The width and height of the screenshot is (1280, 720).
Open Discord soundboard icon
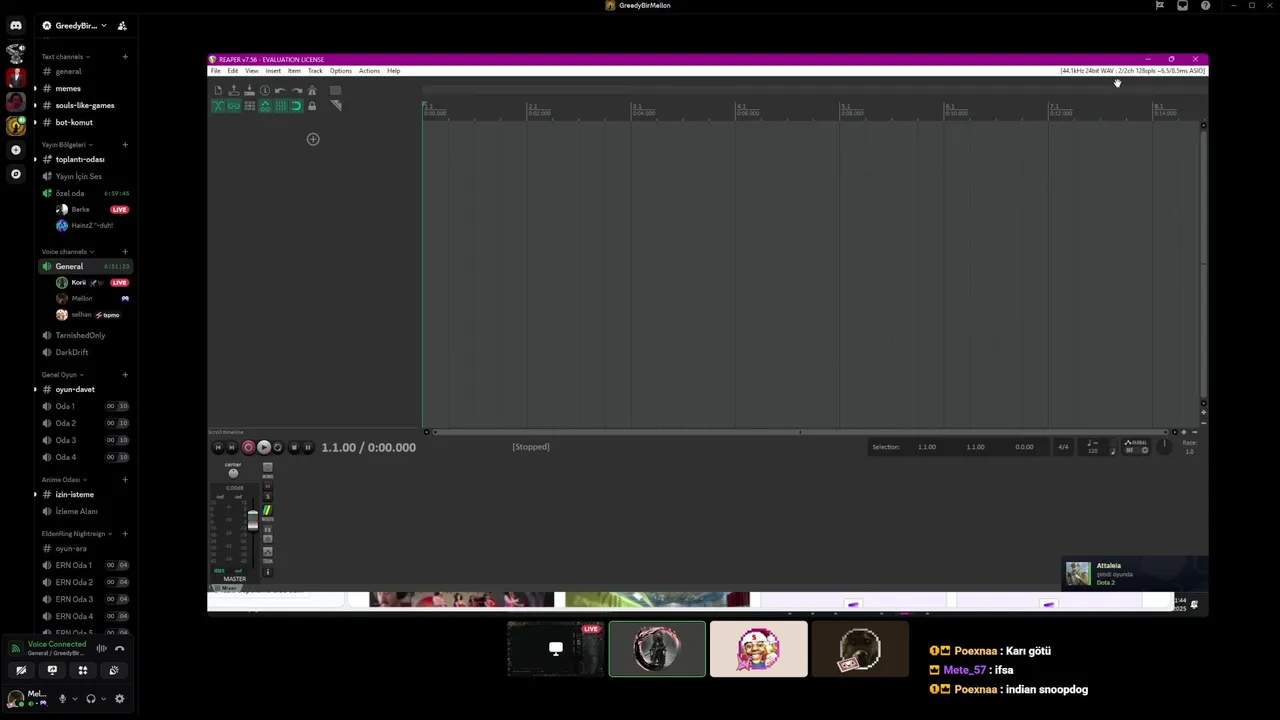click(x=114, y=671)
